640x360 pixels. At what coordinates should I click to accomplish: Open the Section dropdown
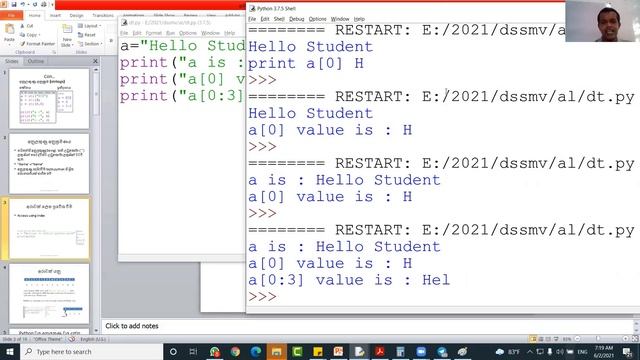point(90,44)
